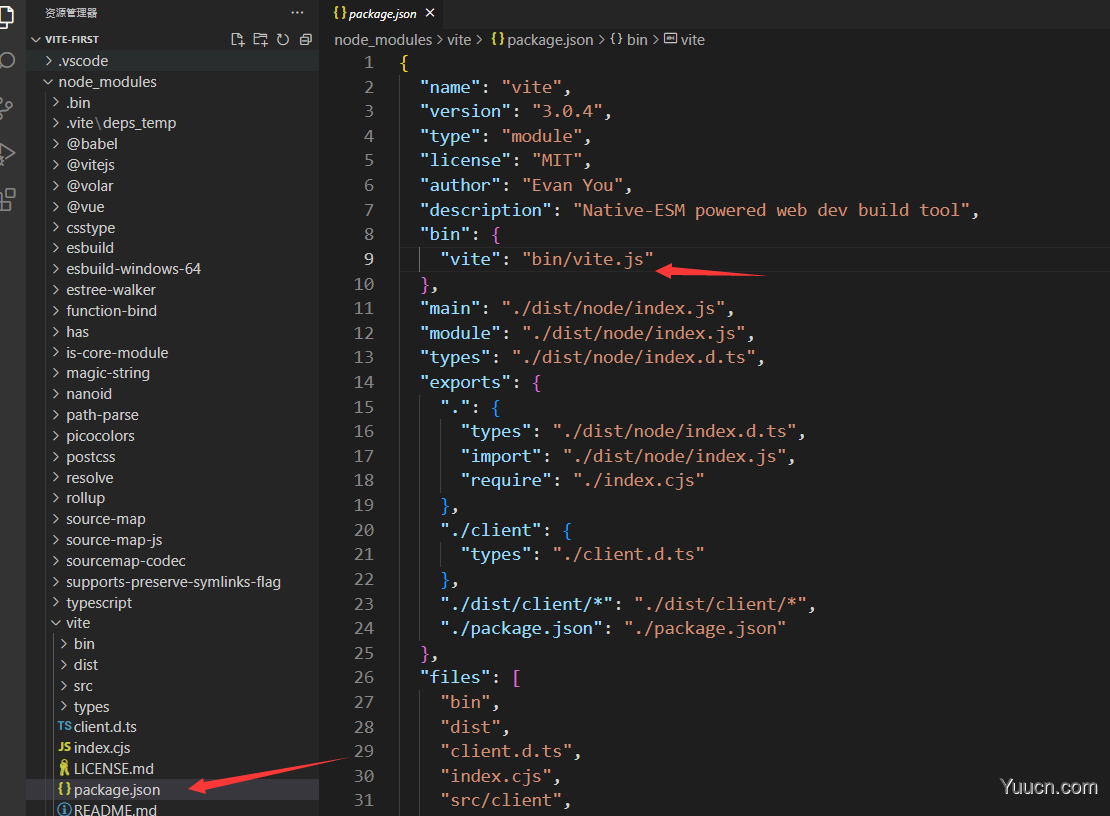This screenshot has height=816, width=1110.
Task: Click the "3.0.4" version value
Action: tap(567, 111)
